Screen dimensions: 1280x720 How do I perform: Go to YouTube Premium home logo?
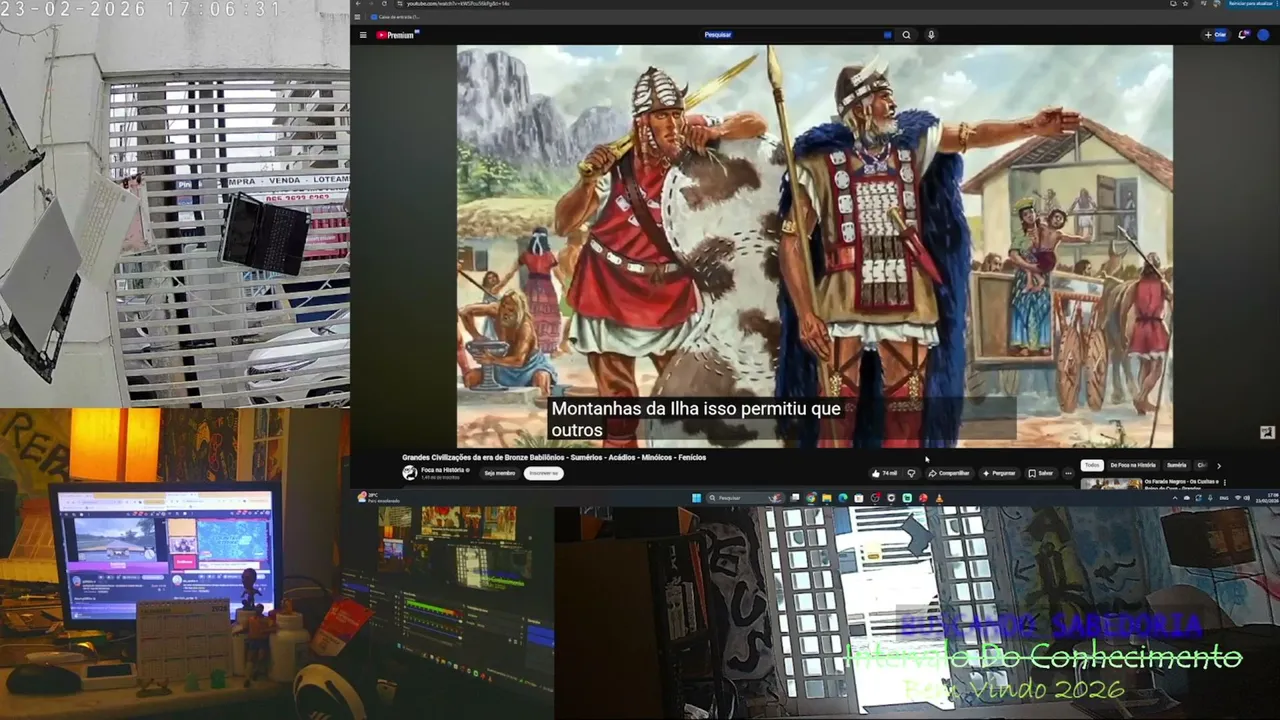pos(398,35)
